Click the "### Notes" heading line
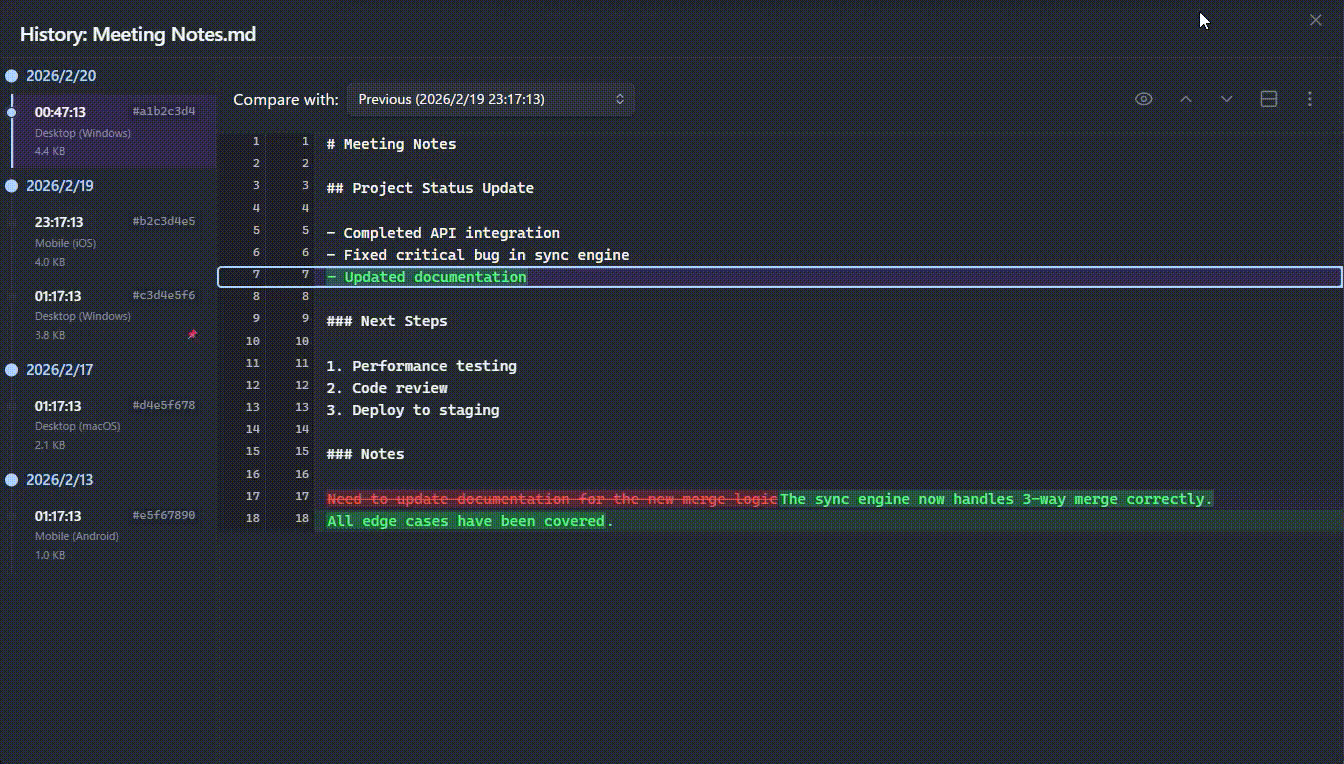 (365, 454)
